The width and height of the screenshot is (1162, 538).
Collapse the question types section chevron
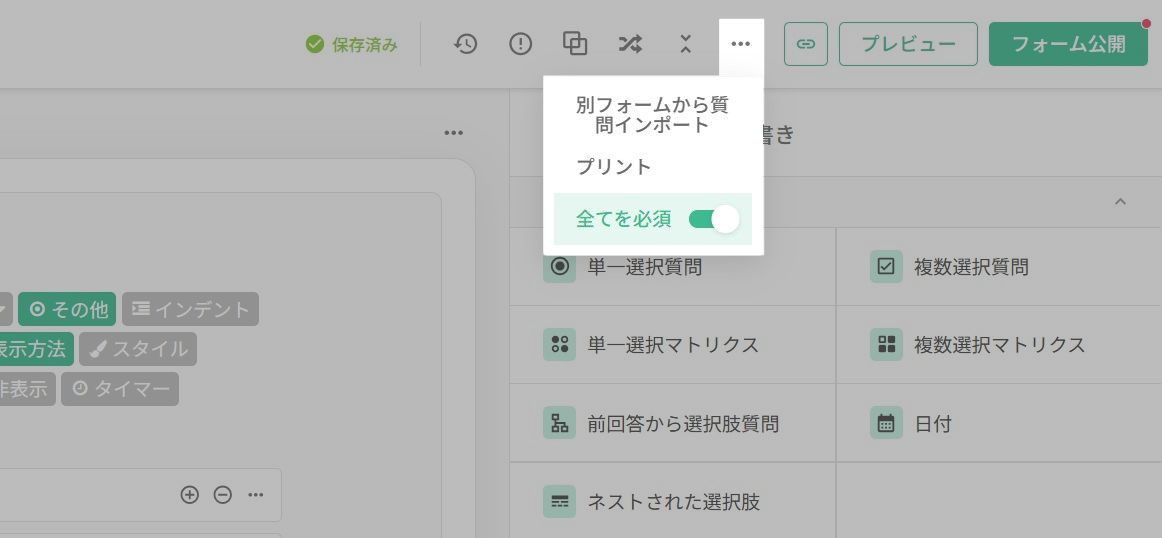[x=1120, y=202]
